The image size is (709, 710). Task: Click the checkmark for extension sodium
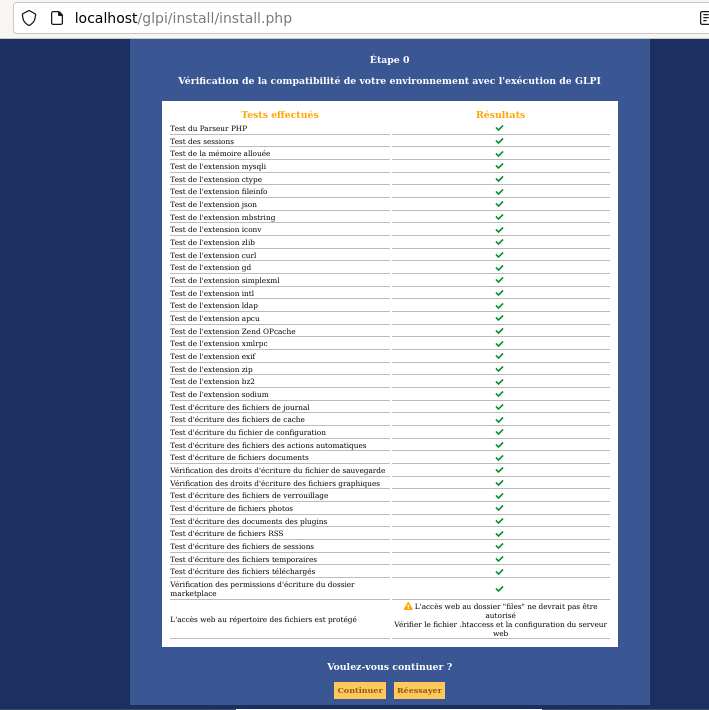click(x=499, y=394)
